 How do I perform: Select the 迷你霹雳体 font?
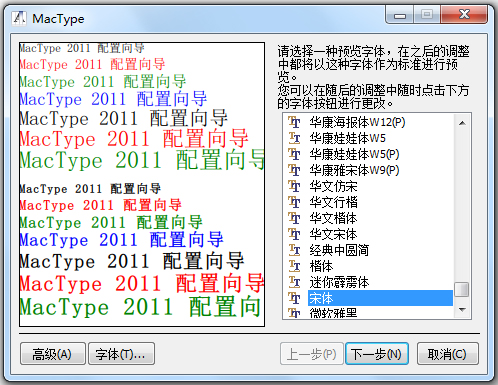click(x=339, y=282)
